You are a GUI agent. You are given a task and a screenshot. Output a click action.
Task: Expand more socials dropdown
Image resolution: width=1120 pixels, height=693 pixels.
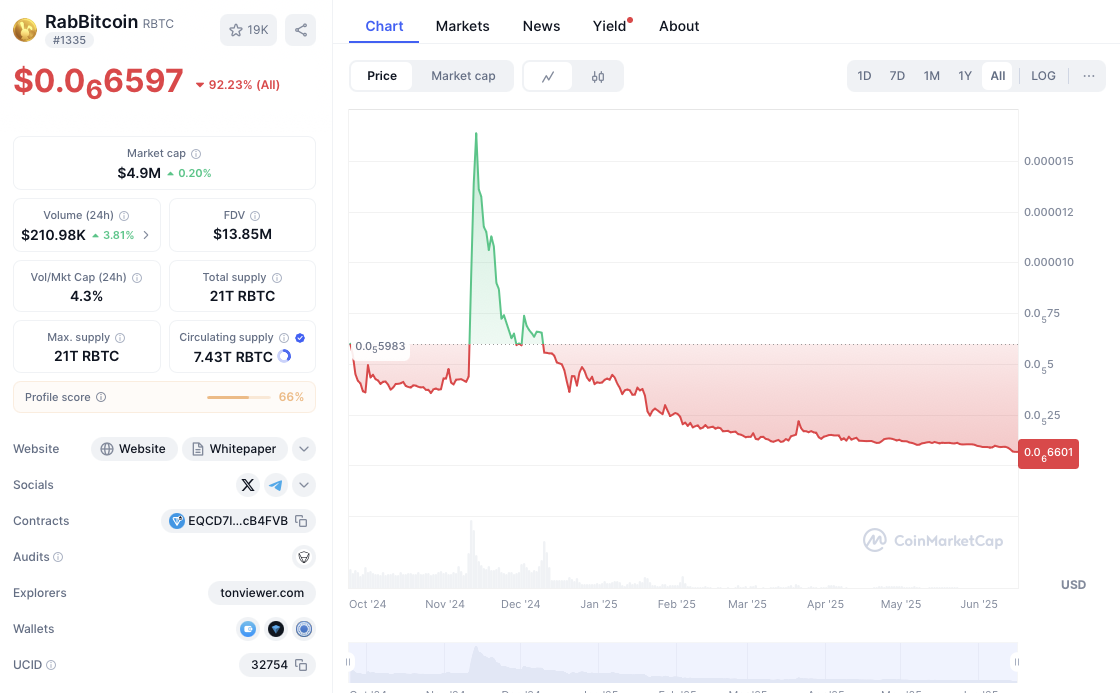pos(304,485)
